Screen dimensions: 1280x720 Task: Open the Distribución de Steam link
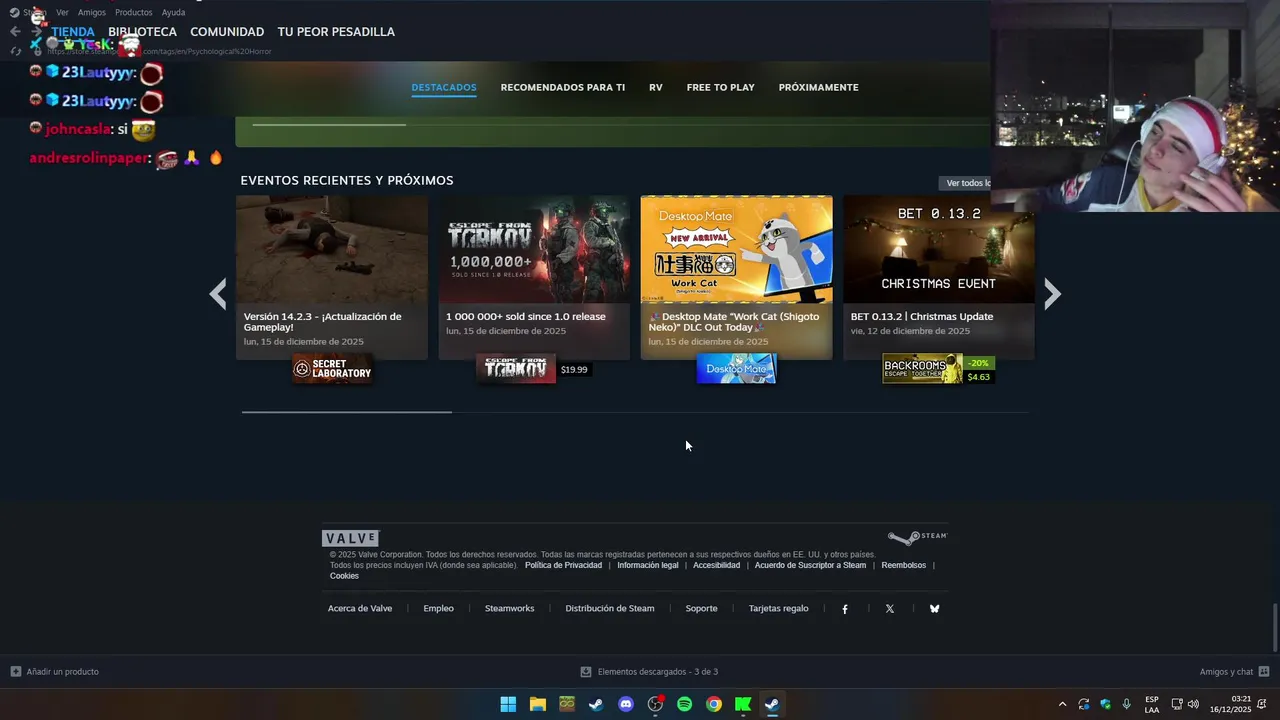(x=610, y=608)
